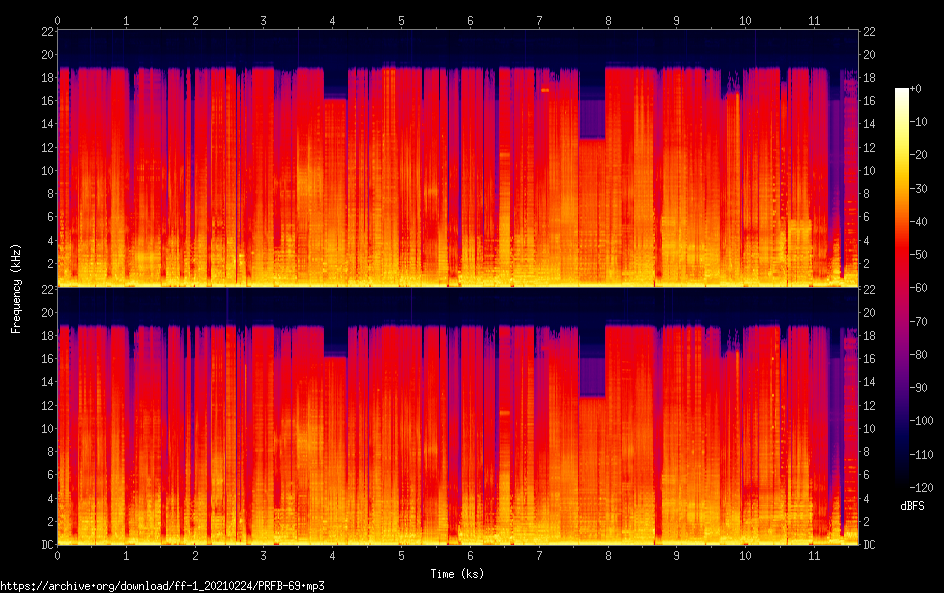Screen dimensions: 944x593
Task: Click the 'Time (ks)' axis label
Action: pos(457,574)
